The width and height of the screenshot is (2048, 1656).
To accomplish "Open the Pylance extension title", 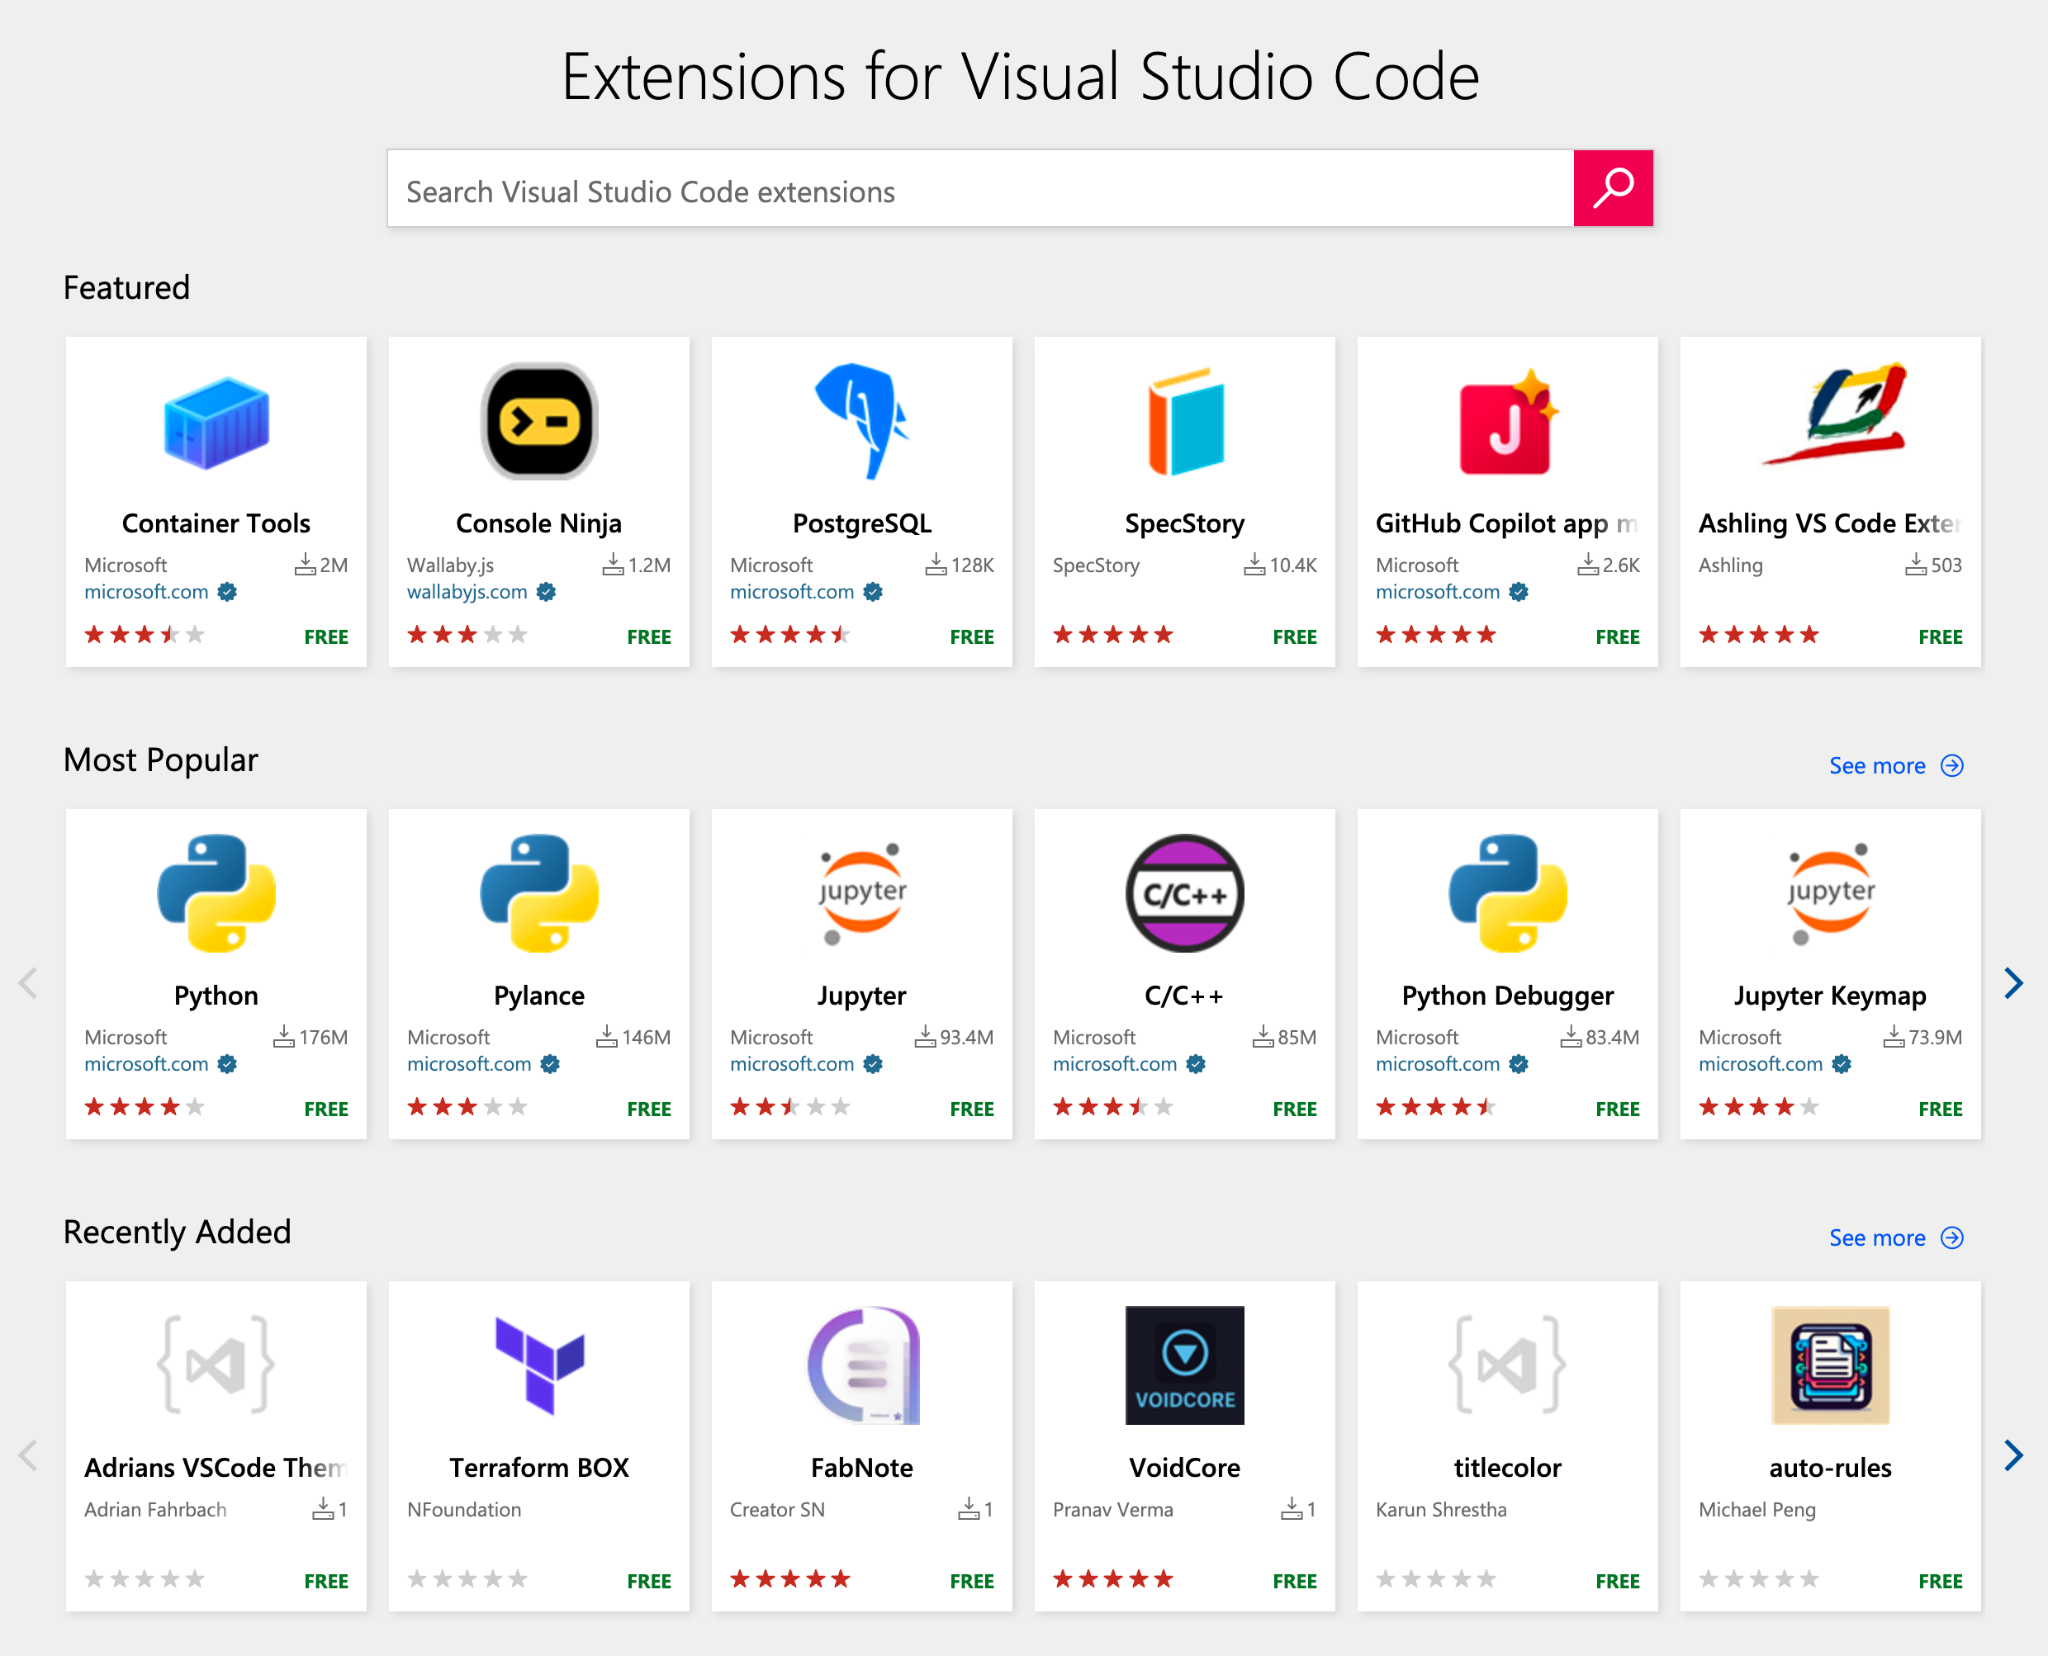I will coord(539,996).
